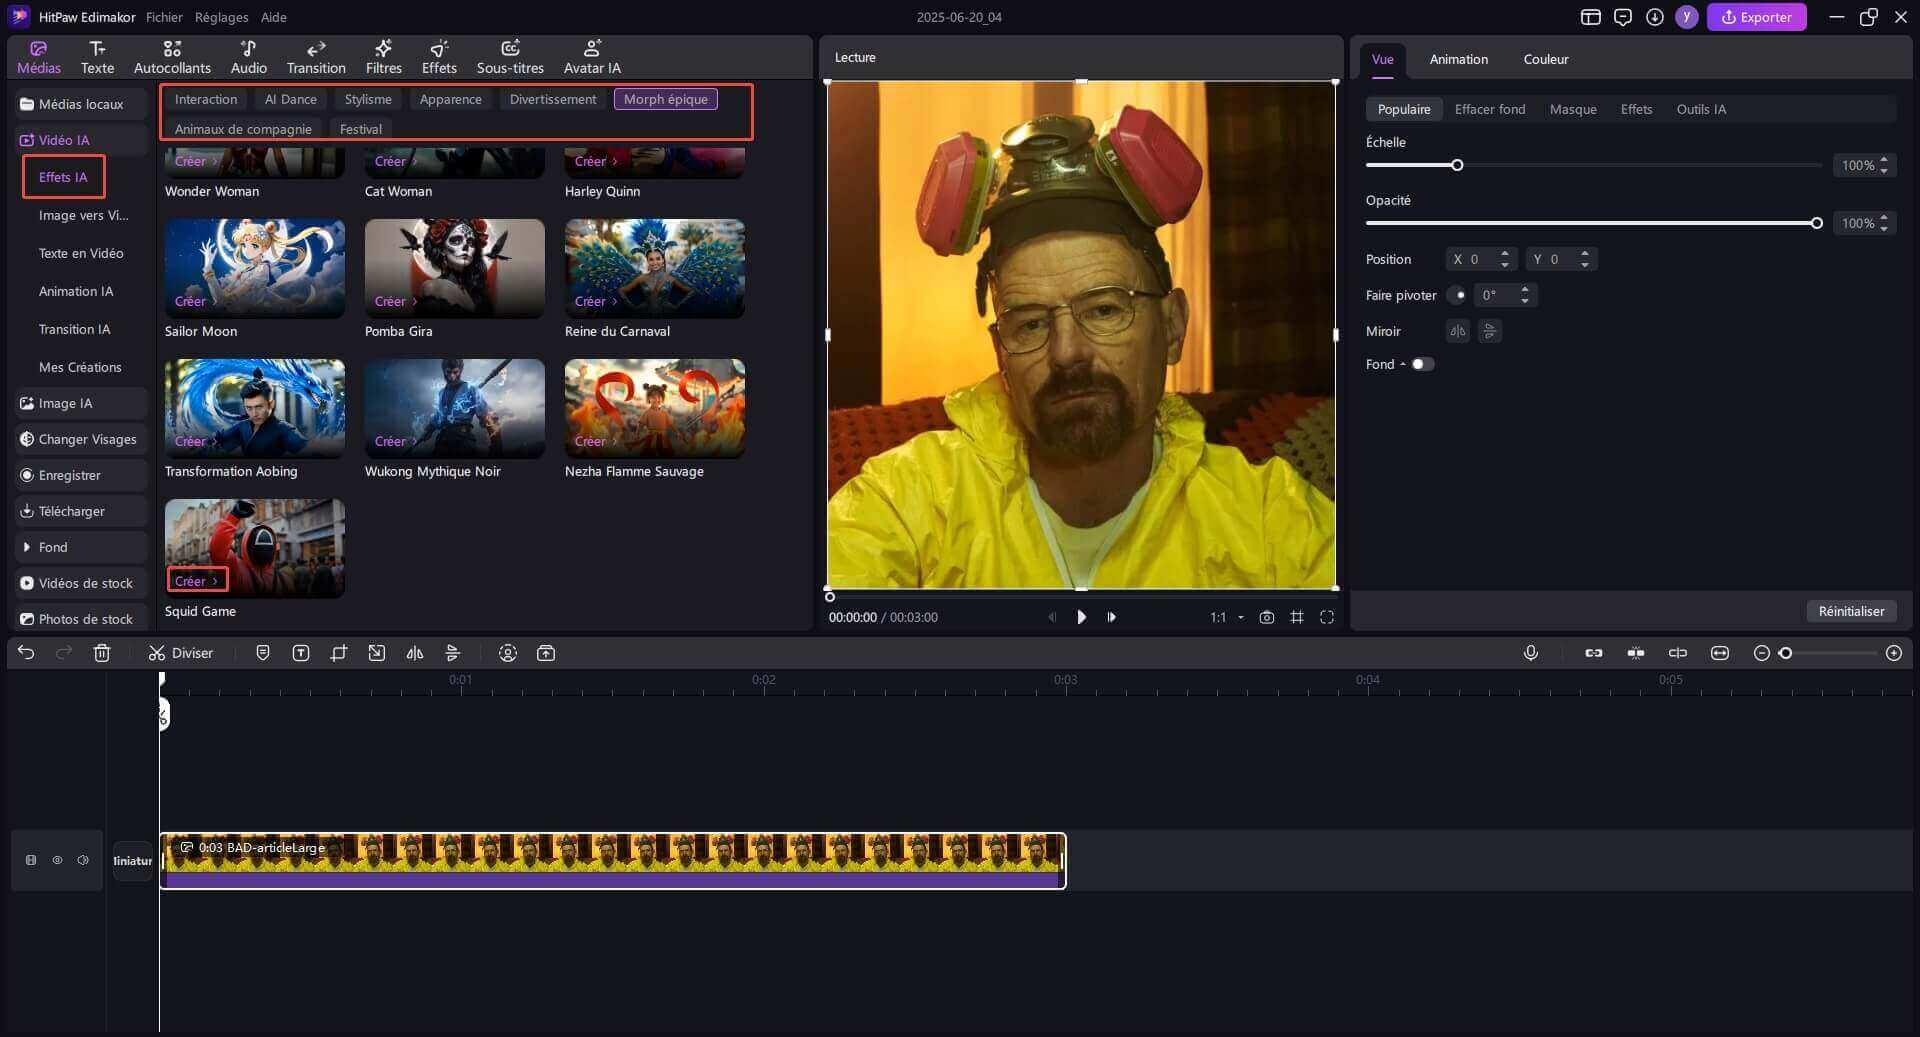Take a snapshot of the preview frame
The image size is (1920, 1037).
click(x=1267, y=617)
